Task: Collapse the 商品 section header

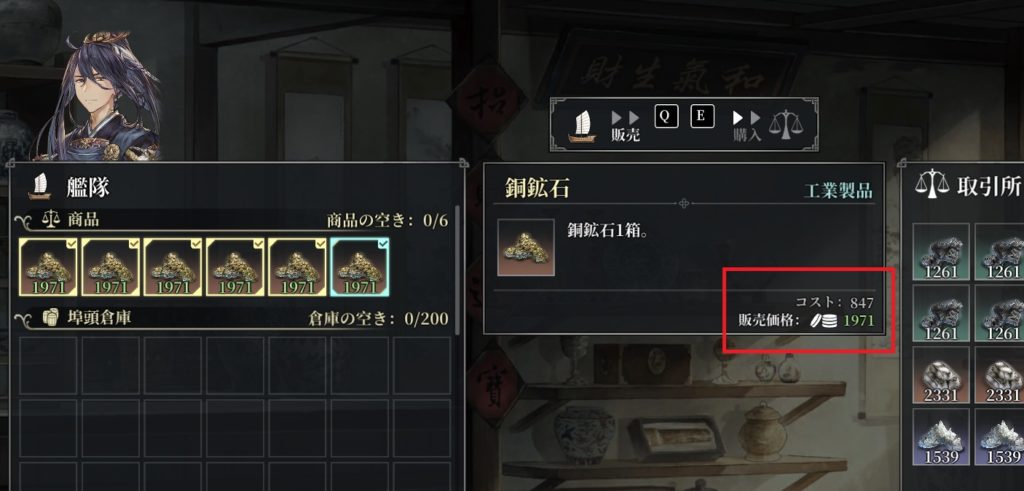Action: [x=232, y=220]
